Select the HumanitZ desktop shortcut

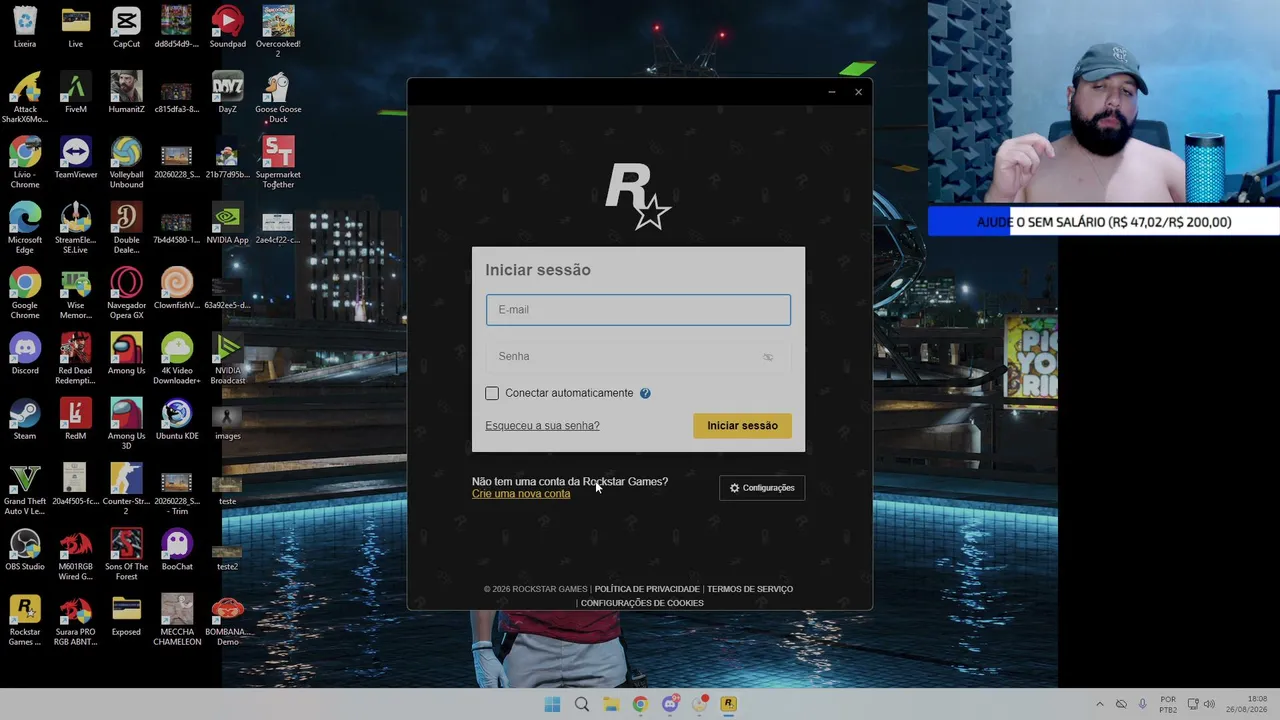coord(126,92)
